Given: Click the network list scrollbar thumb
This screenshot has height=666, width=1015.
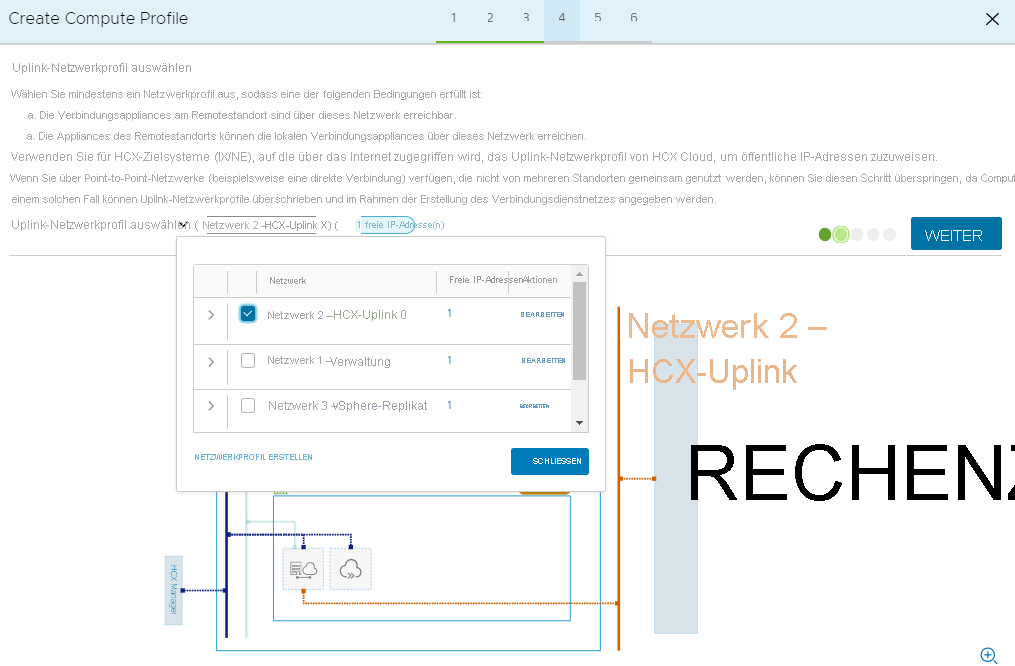Looking at the screenshot, I should click(x=579, y=331).
